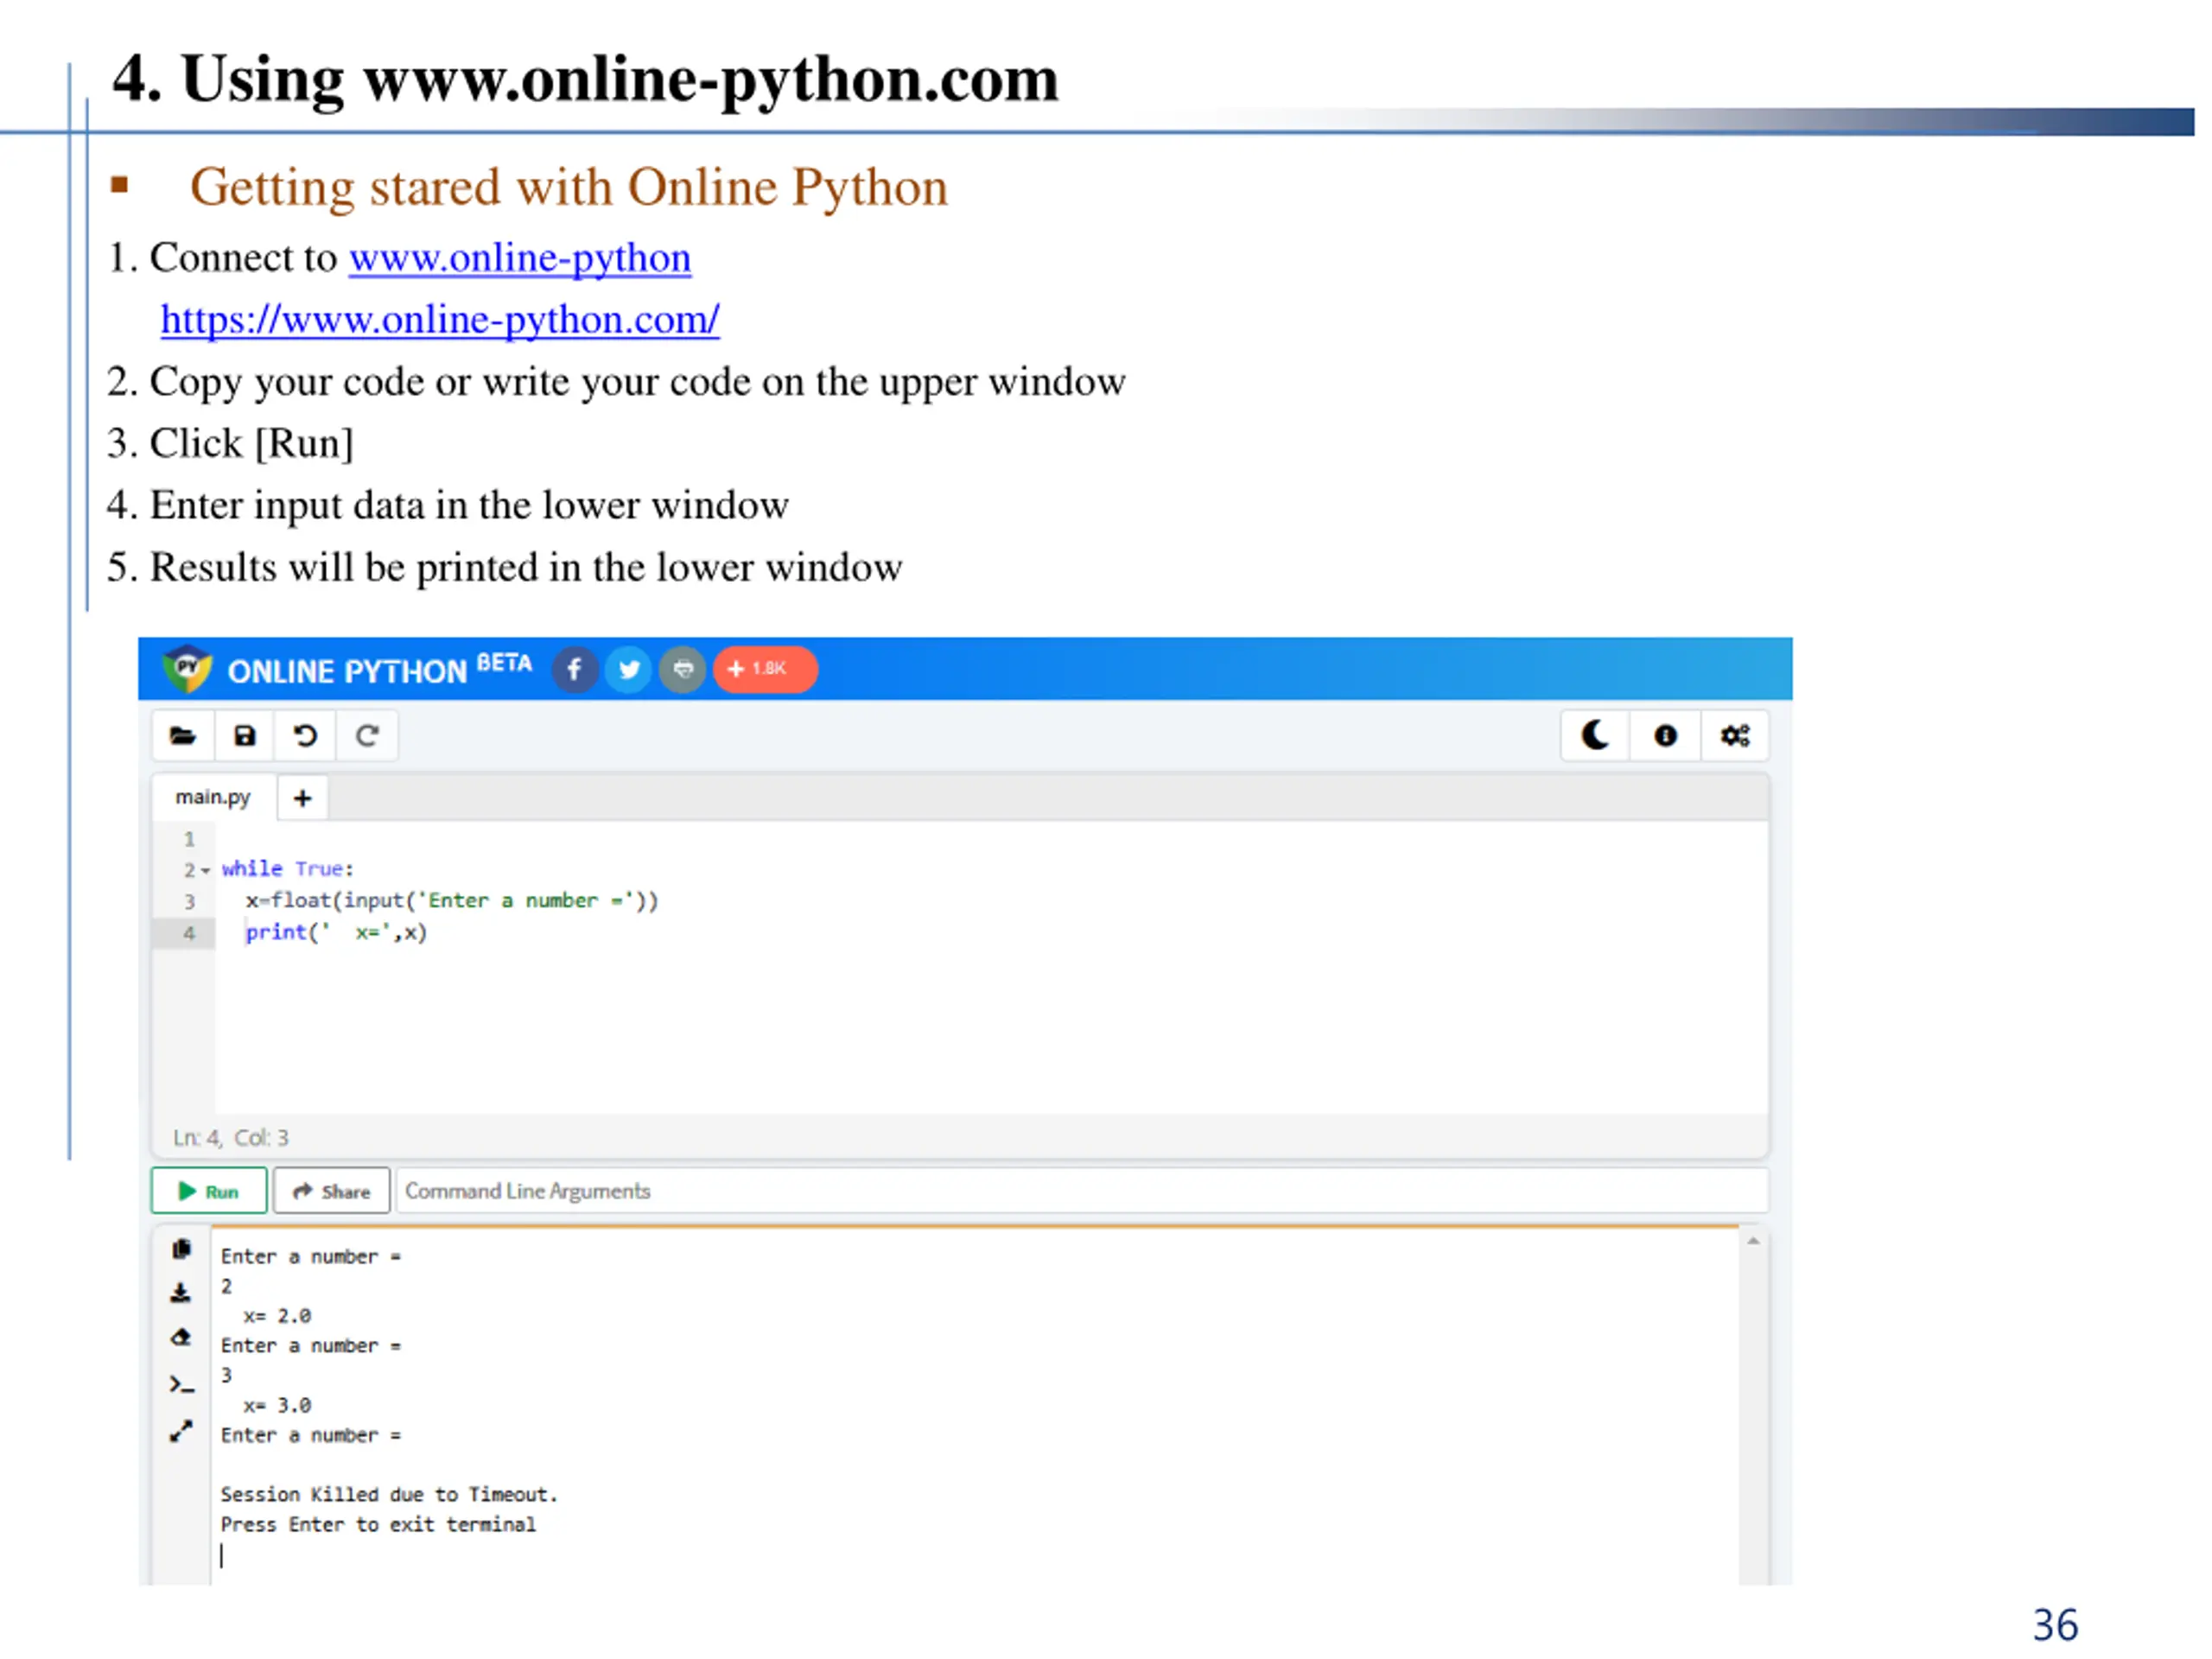Viewport: 2212px width, 1659px height.
Task: Select the main.py file tab
Action: click(x=213, y=798)
